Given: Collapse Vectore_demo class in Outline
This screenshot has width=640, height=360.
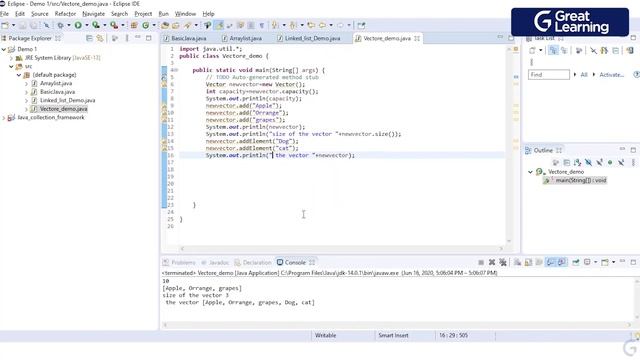Looking at the screenshot, I should click(530, 172).
